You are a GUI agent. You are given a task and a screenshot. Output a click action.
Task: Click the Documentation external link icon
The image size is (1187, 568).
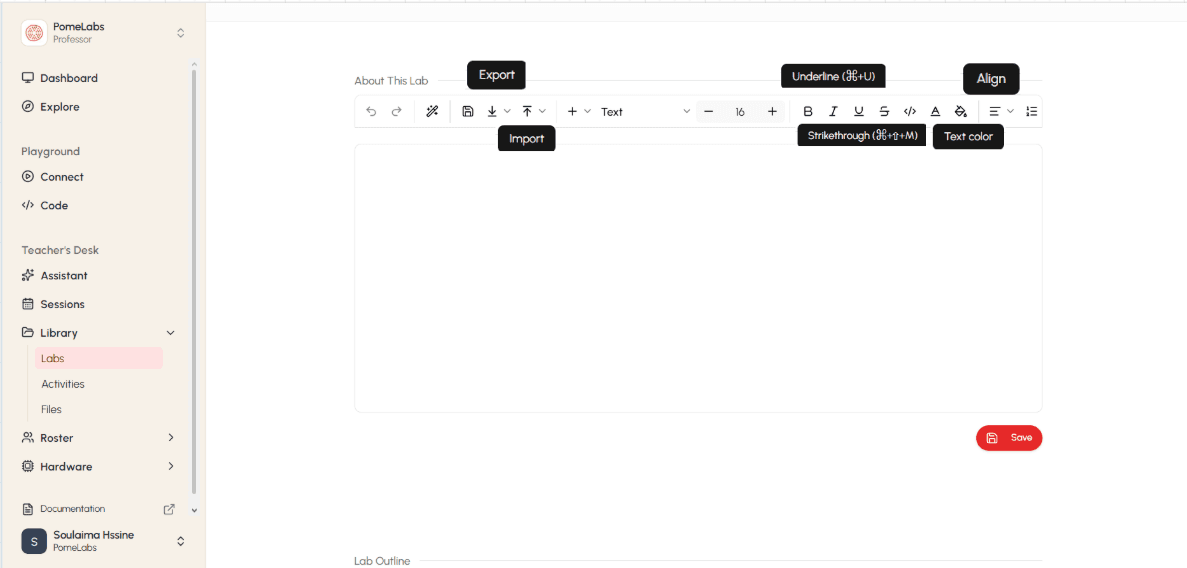pyautogui.click(x=170, y=509)
